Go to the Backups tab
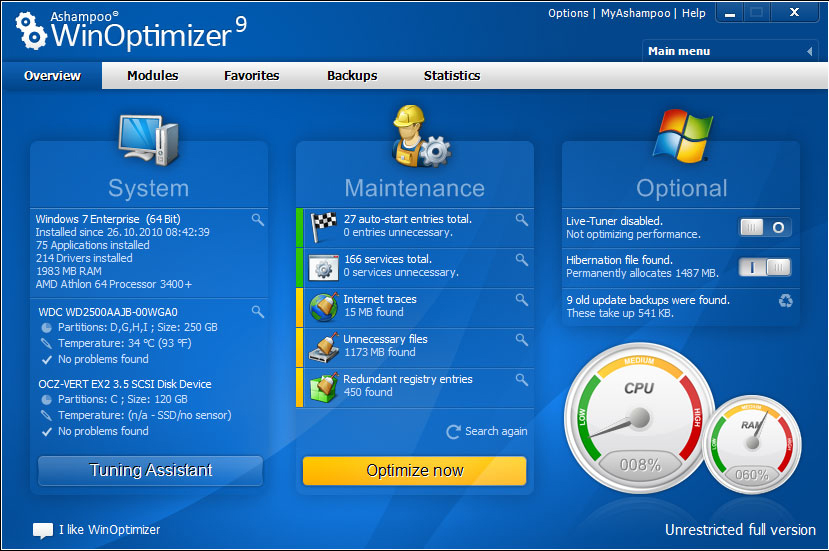 (352, 76)
